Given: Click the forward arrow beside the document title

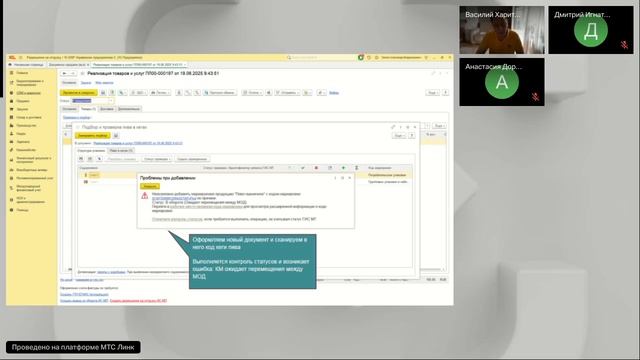Looking at the screenshot, I should click(x=73, y=73).
